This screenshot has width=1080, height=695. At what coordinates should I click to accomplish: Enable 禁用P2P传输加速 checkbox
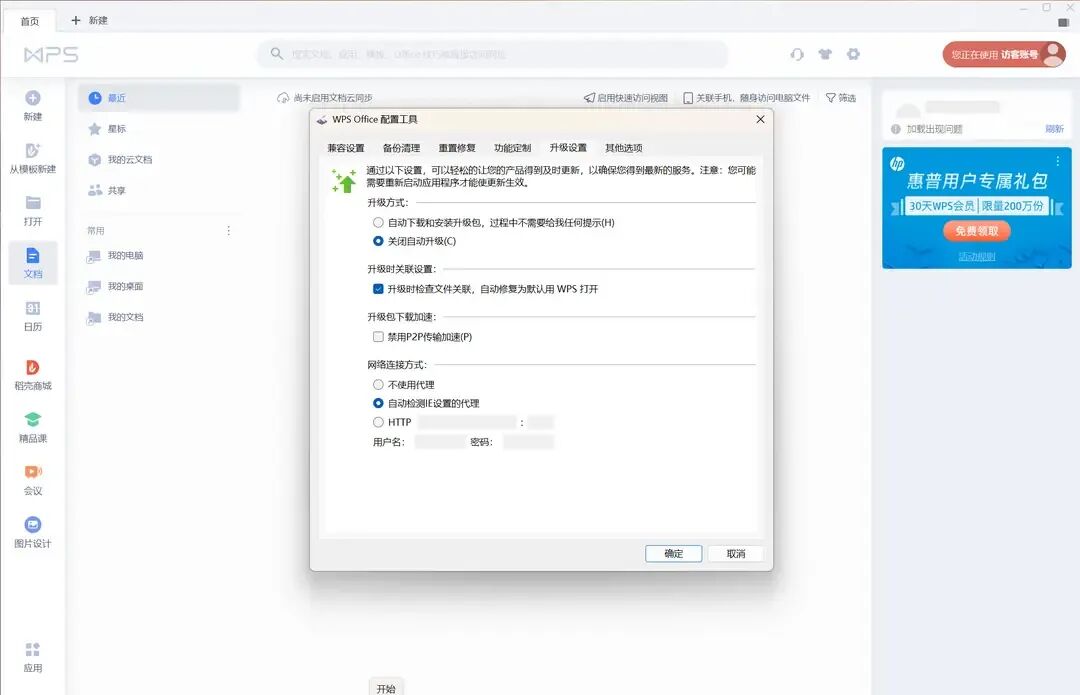[x=378, y=337]
